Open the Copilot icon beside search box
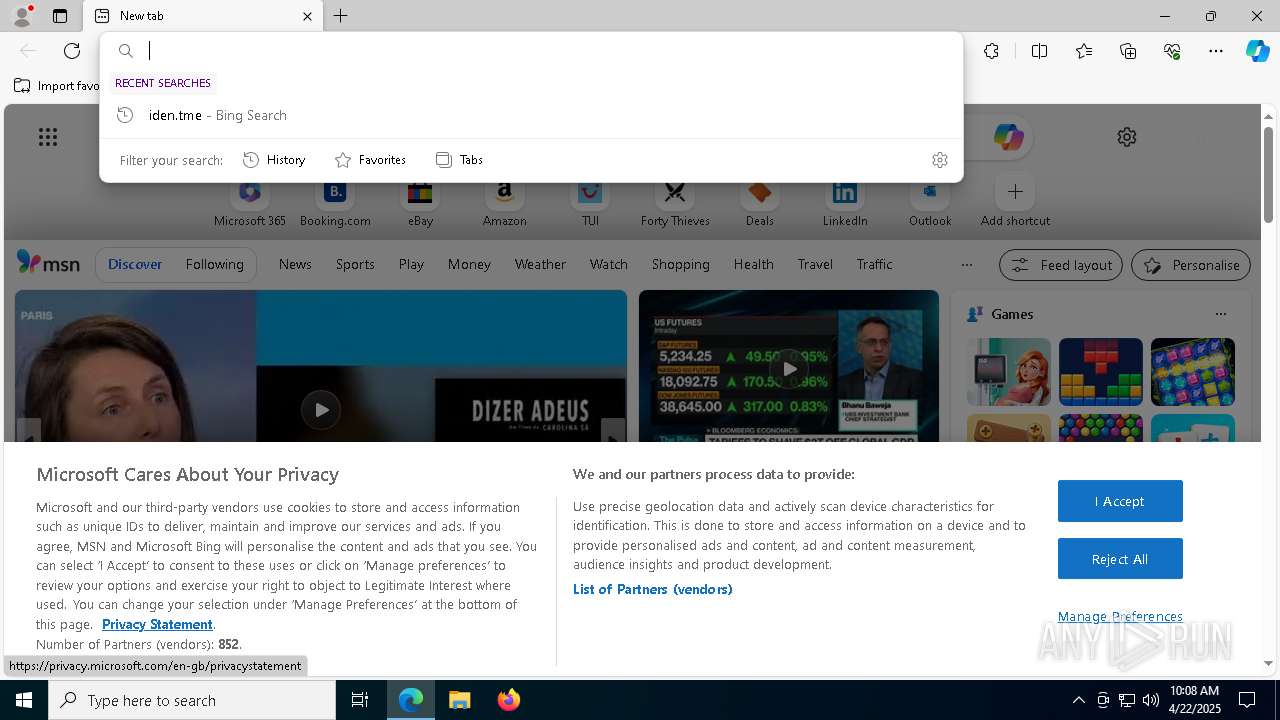The image size is (1280, 720). point(1008,137)
